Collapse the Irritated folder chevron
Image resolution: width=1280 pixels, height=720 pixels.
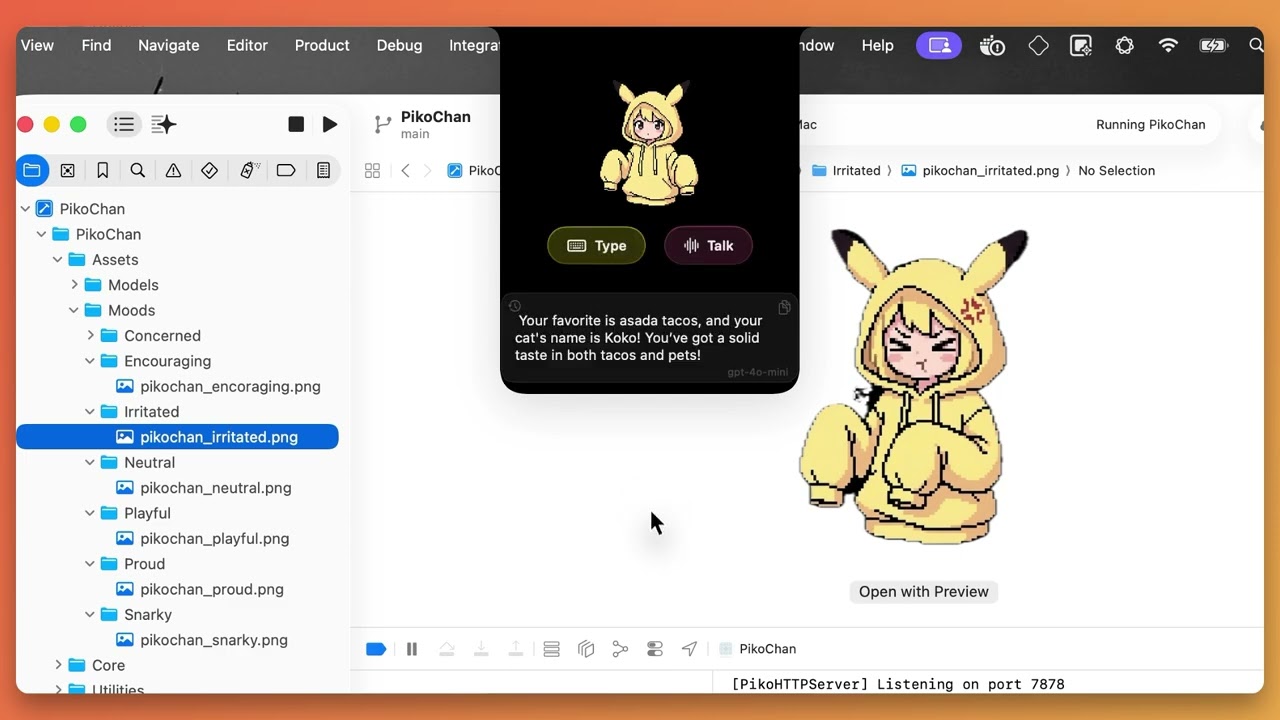[x=90, y=412]
